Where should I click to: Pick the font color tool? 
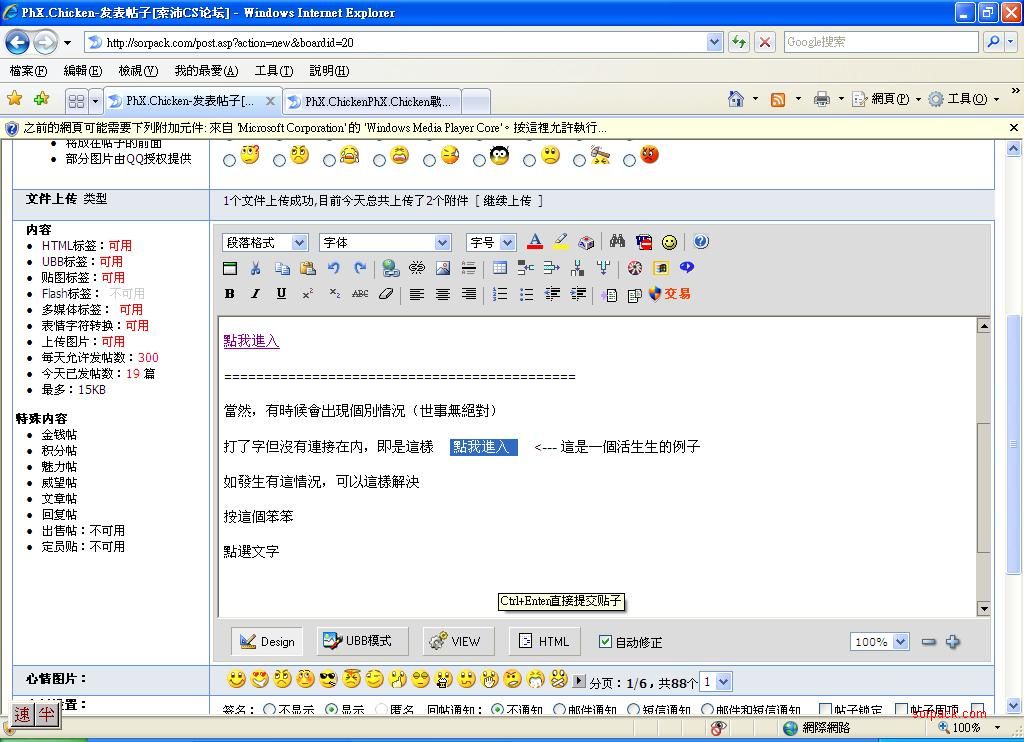535,242
